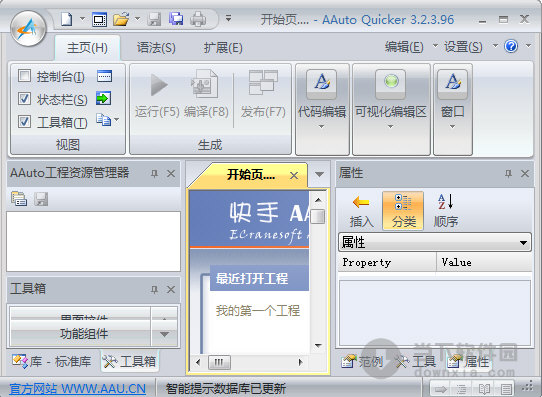This screenshot has height=397, width=542.
Task: Expand the 设置(S) dropdown arrow
Action: 495,45
